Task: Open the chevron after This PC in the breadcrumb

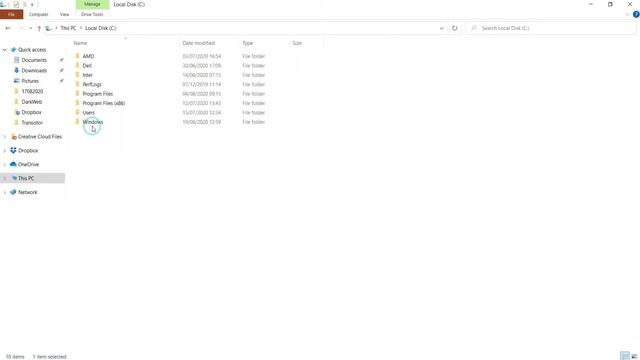Action: 81,28
